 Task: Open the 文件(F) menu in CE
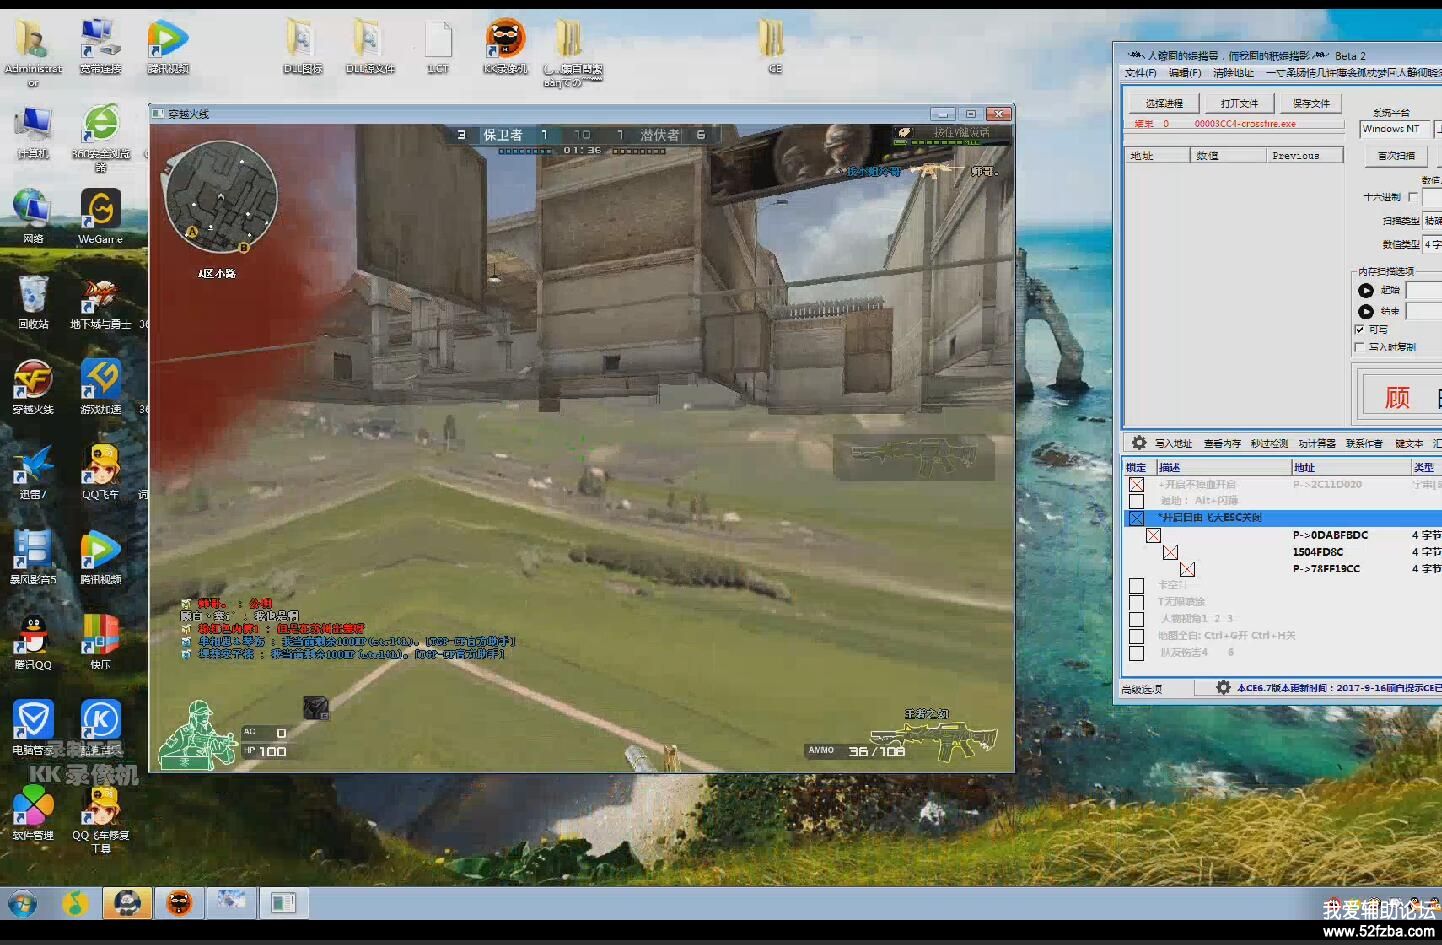coord(1140,73)
